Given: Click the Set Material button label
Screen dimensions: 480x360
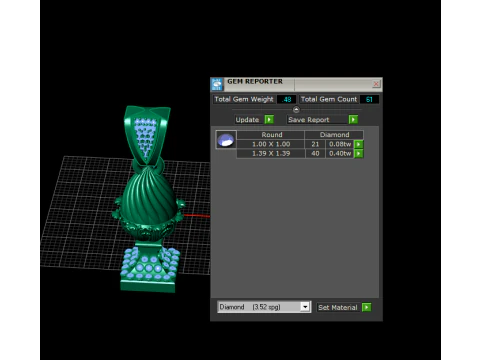Looking at the screenshot, I should click(338, 307).
